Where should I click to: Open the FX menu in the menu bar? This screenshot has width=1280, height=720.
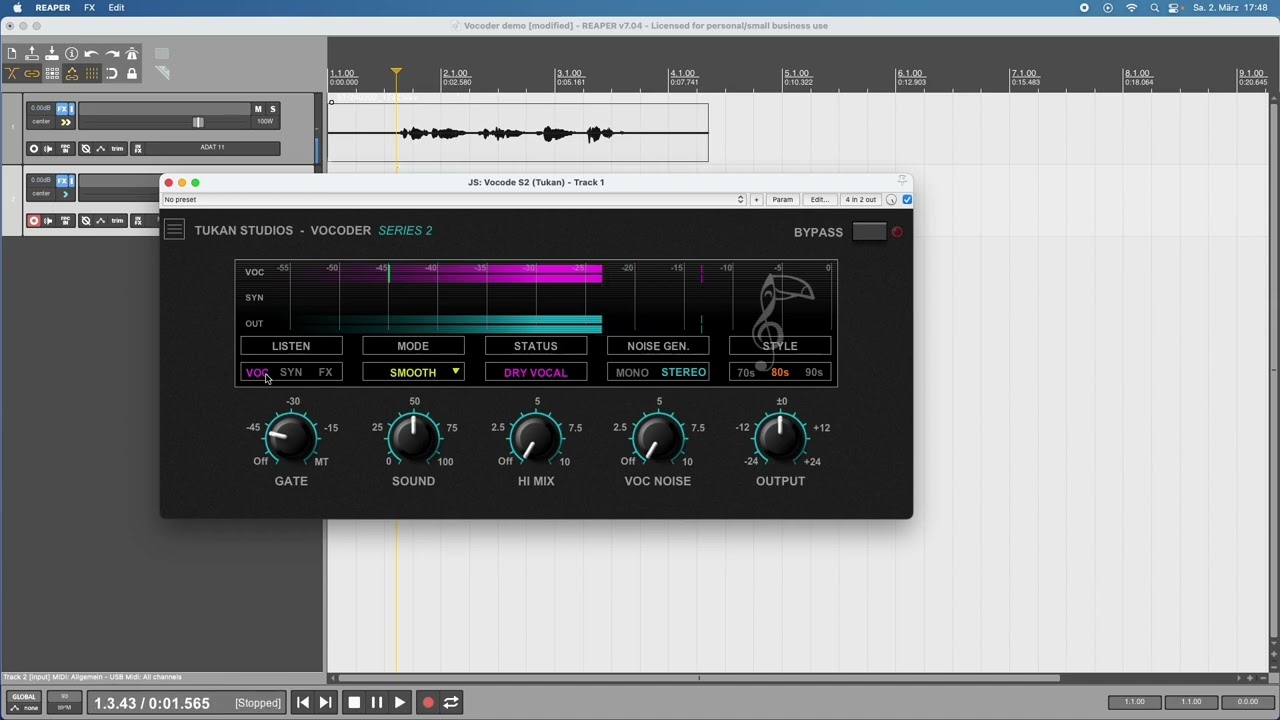pos(89,8)
